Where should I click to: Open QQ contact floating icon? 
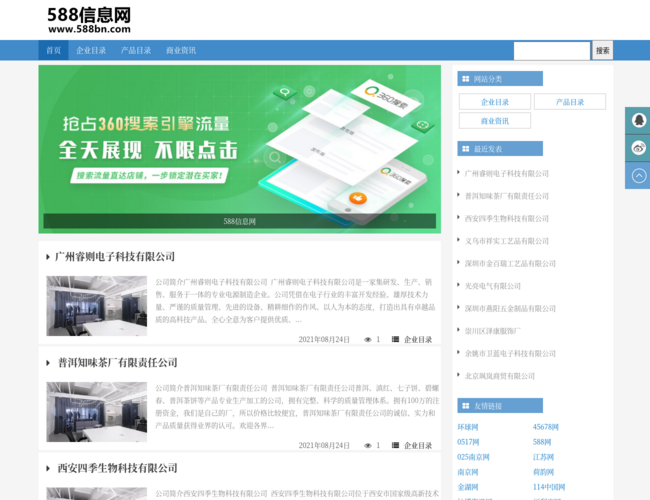(x=638, y=120)
